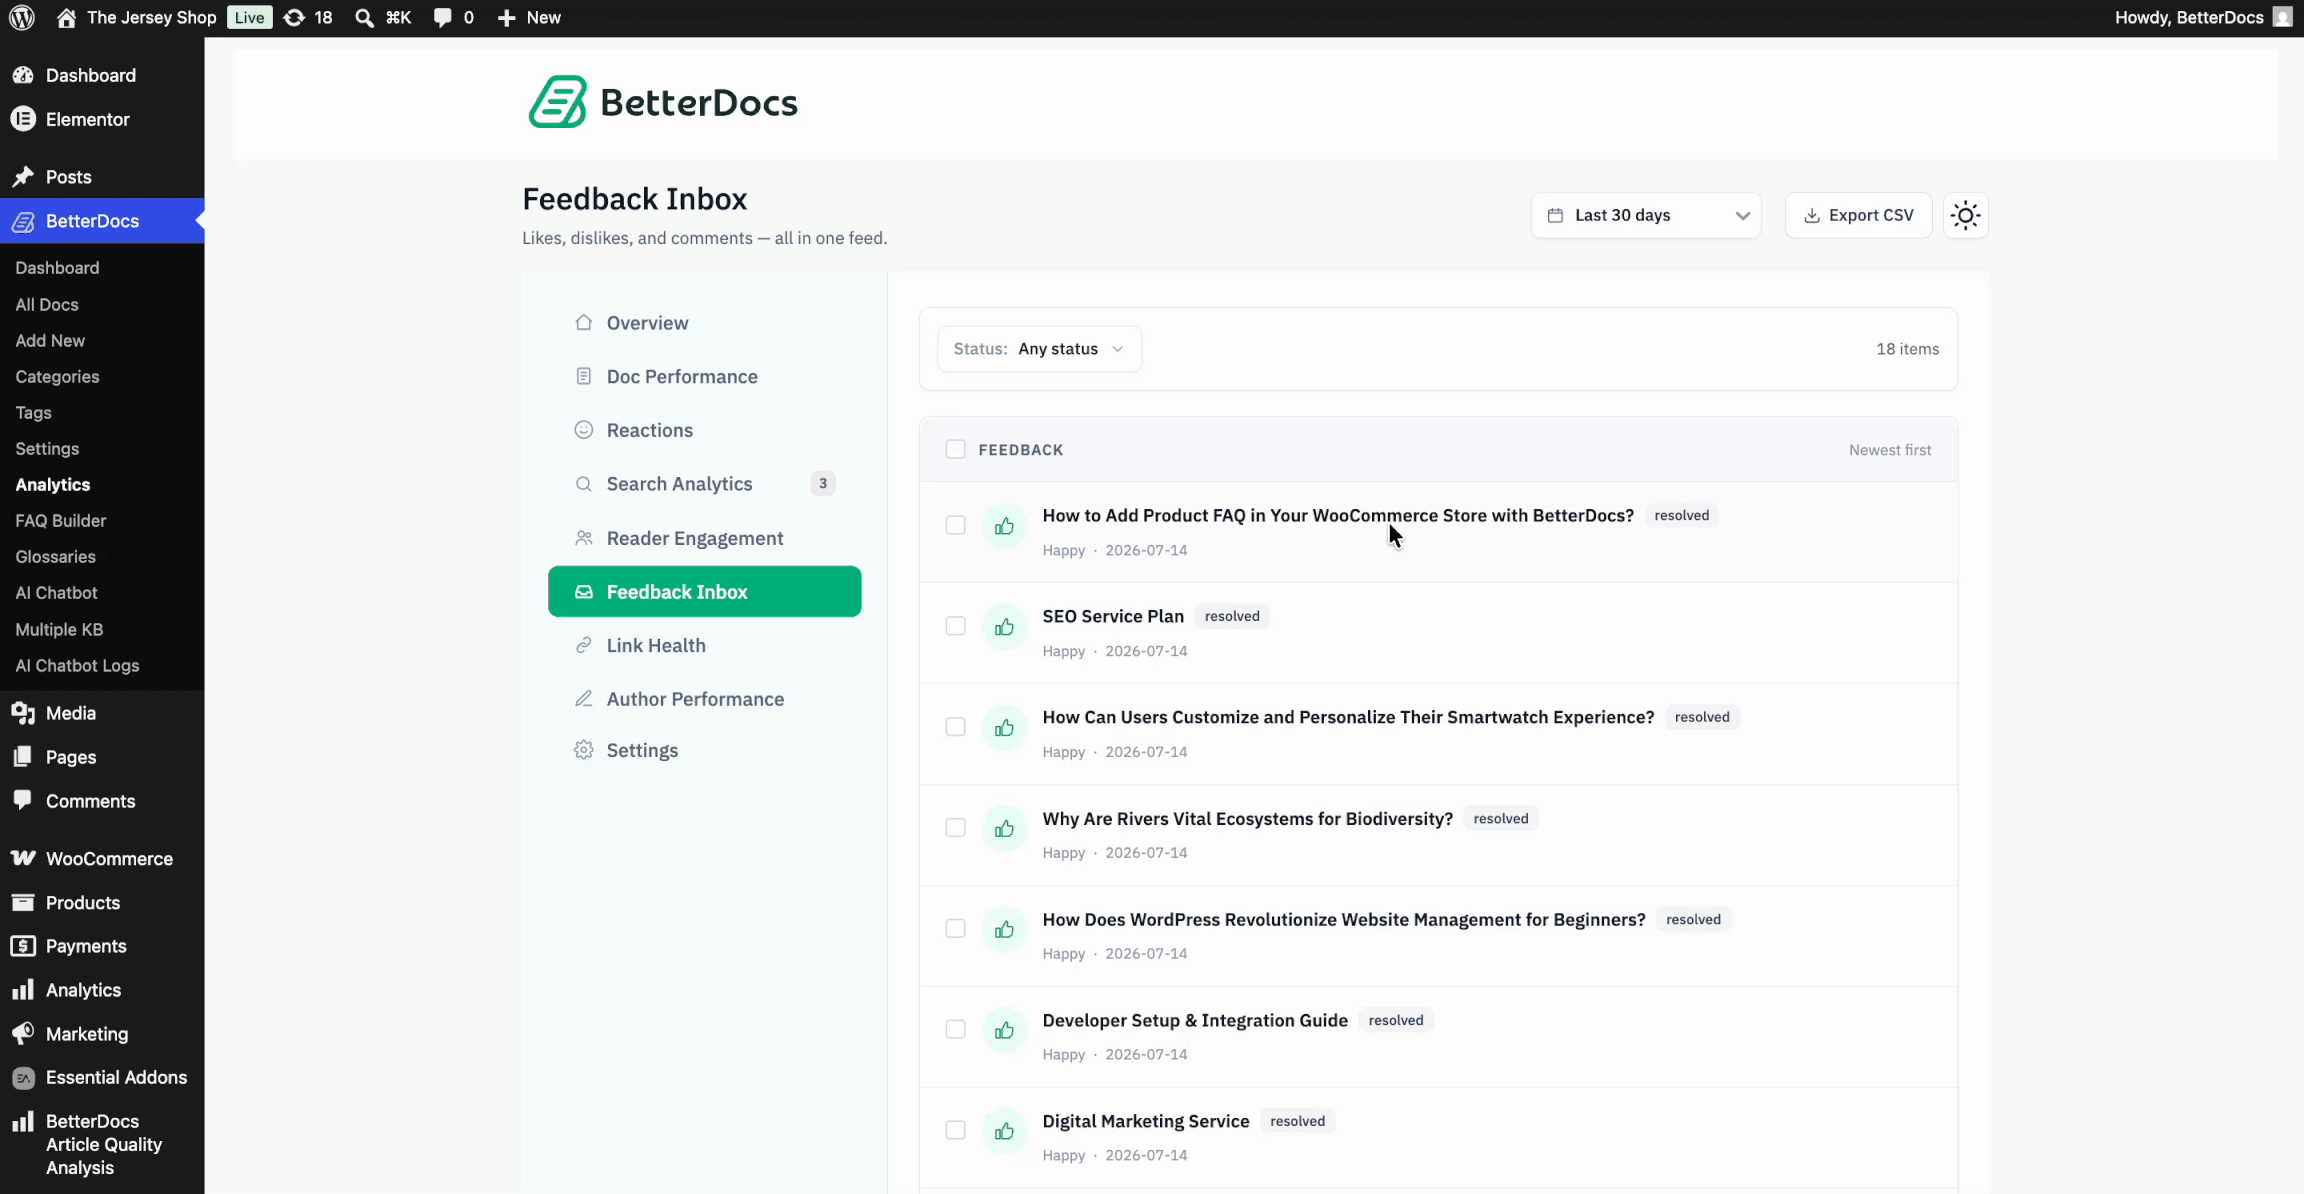Open the Last 30 days date dropdown
Screen dimensions: 2304x1194
[1646, 215]
